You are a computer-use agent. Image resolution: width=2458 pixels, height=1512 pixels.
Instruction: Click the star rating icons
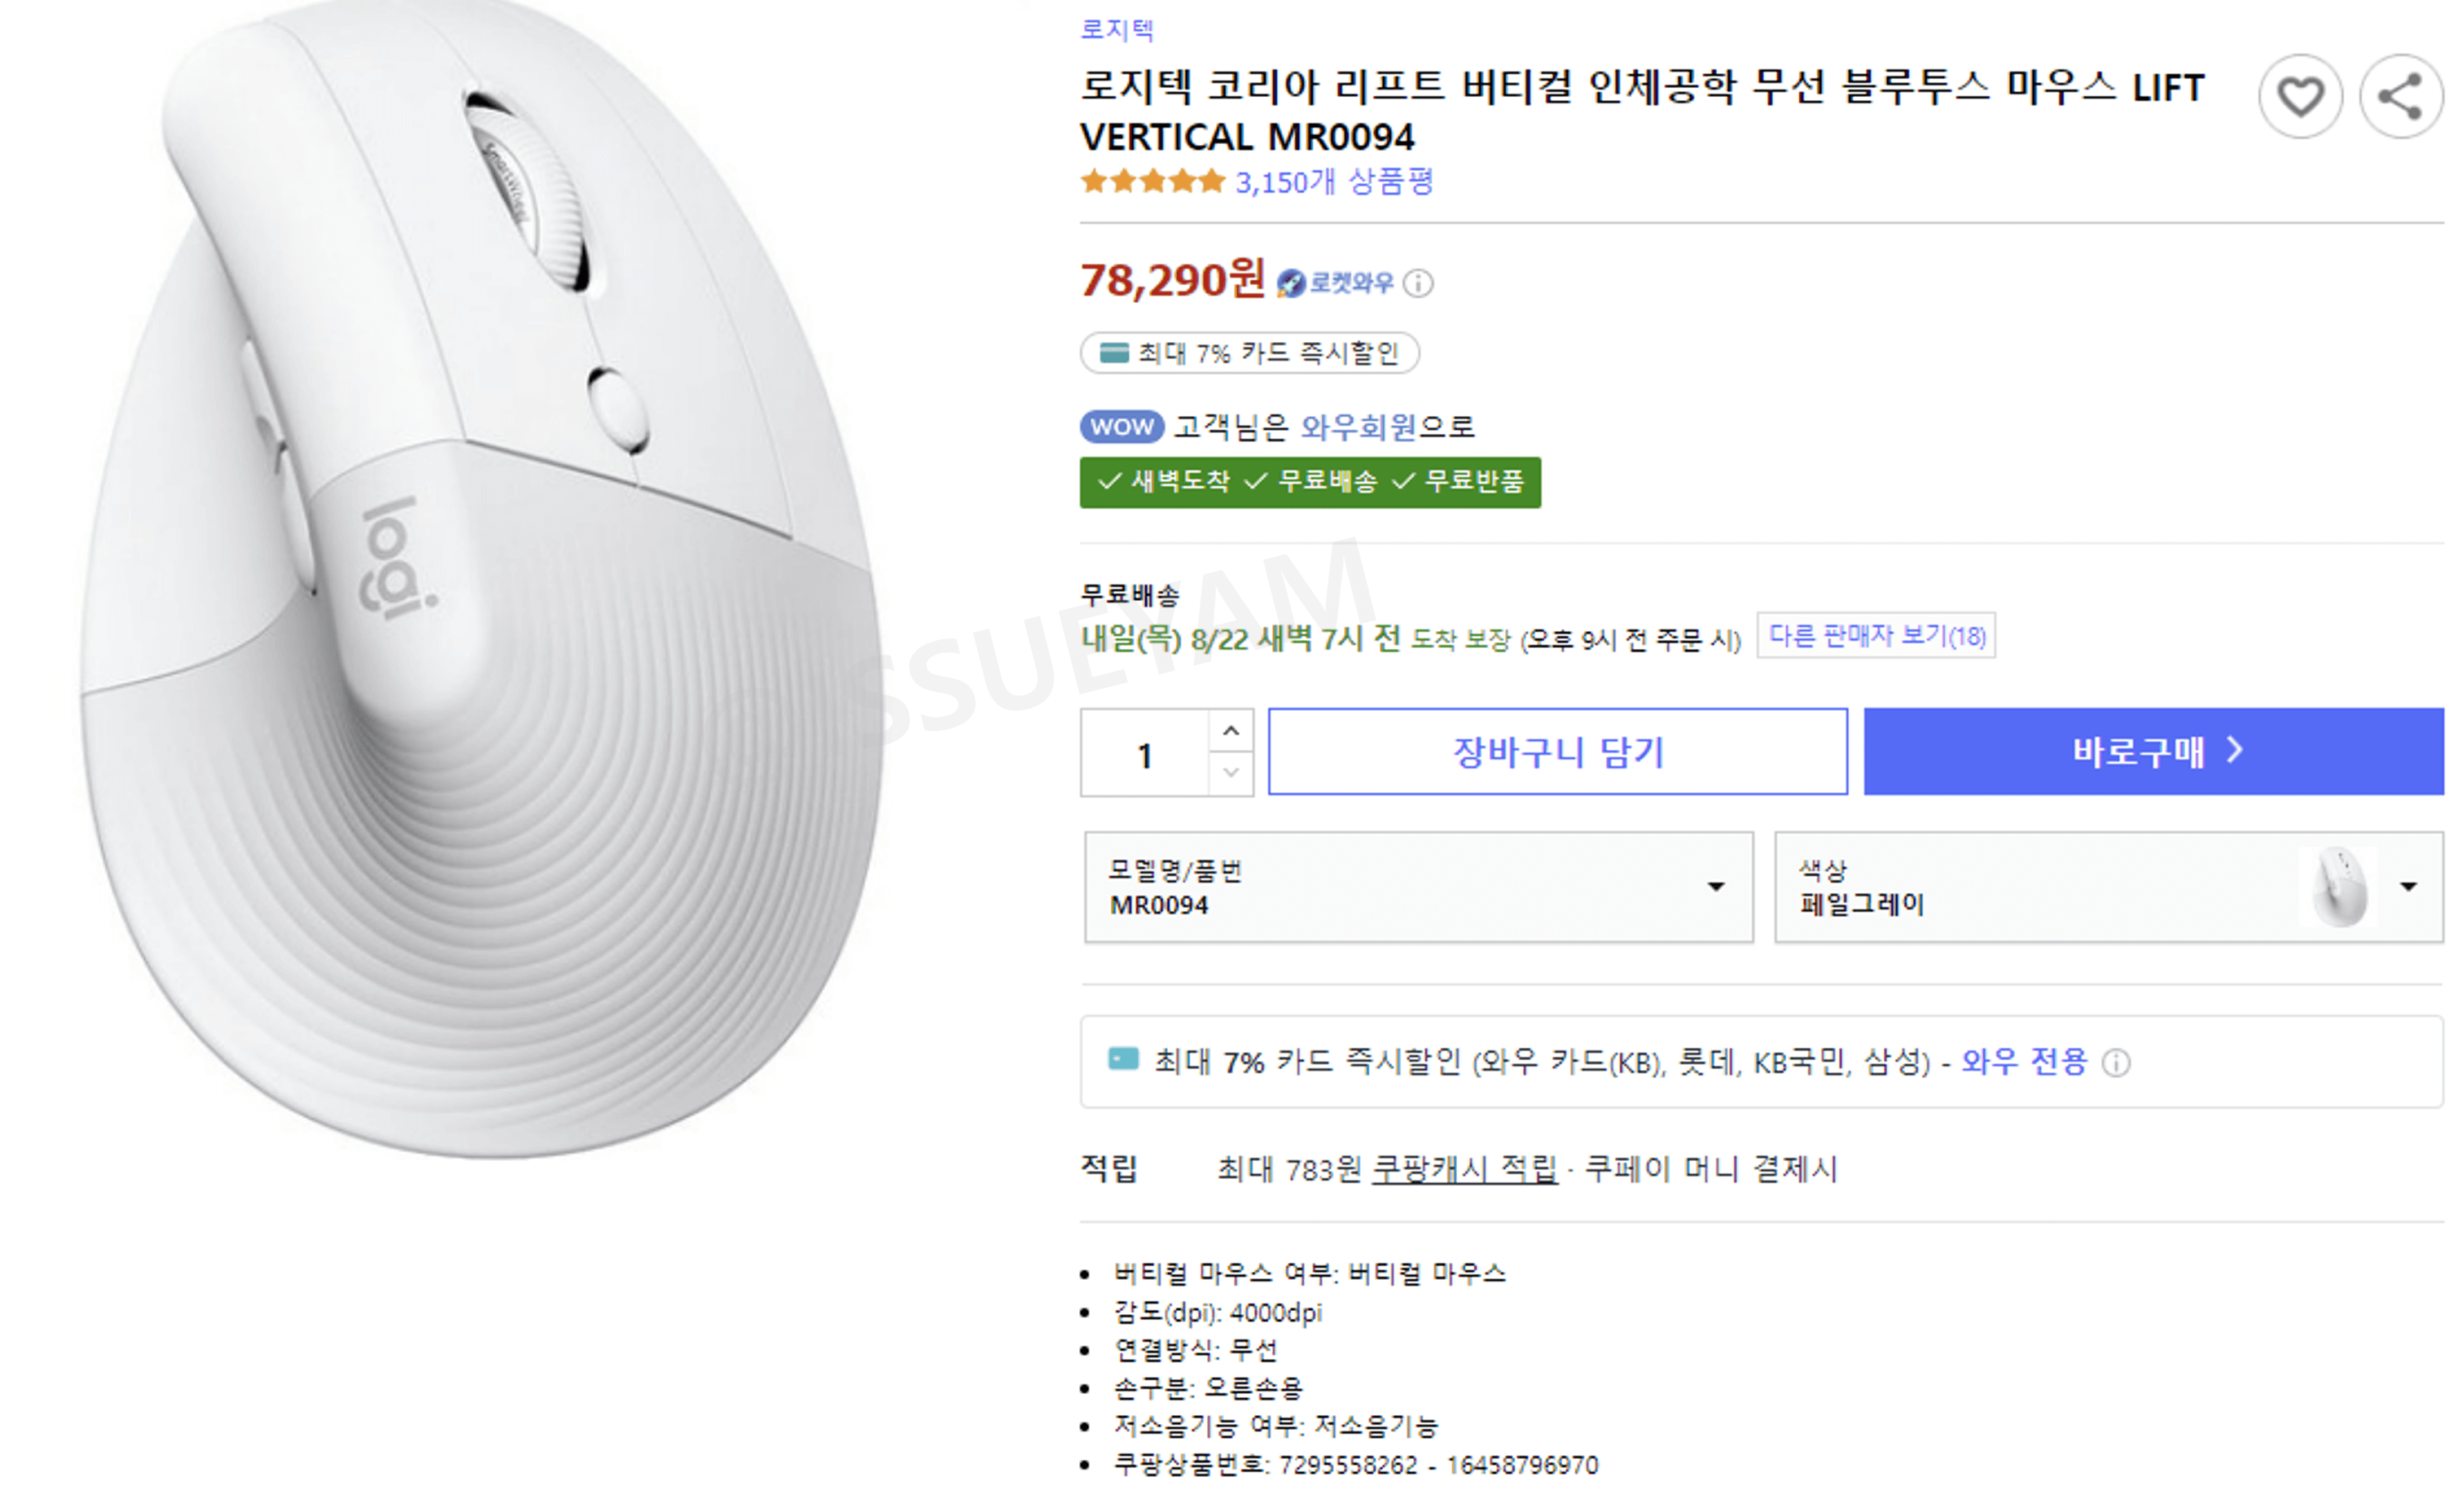pyautogui.click(x=1152, y=181)
